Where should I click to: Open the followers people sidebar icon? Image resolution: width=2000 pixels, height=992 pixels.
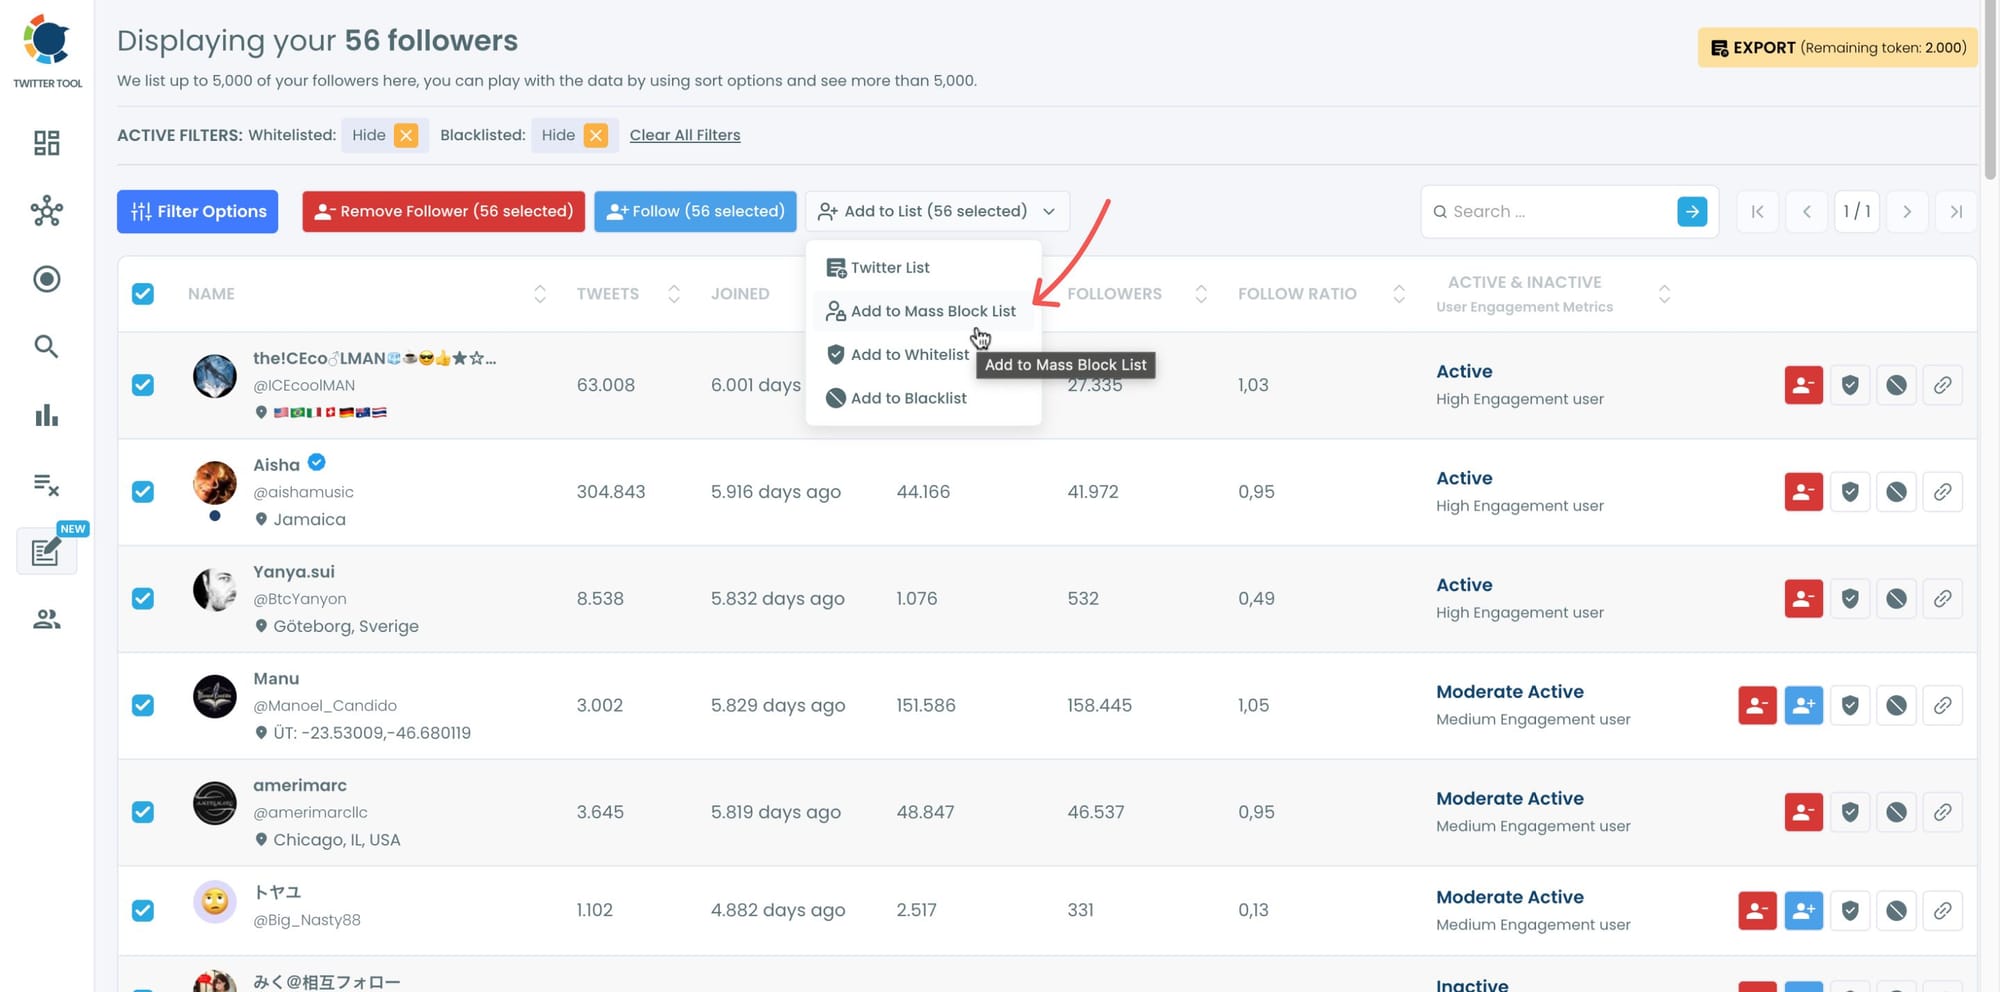click(x=46, y=620)
